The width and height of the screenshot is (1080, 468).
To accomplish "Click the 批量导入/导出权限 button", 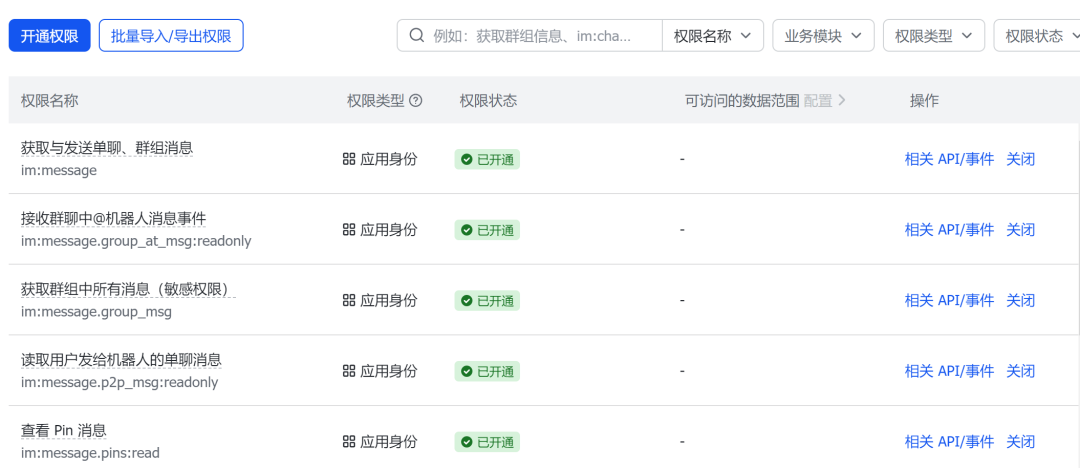I will click(171, 36).
